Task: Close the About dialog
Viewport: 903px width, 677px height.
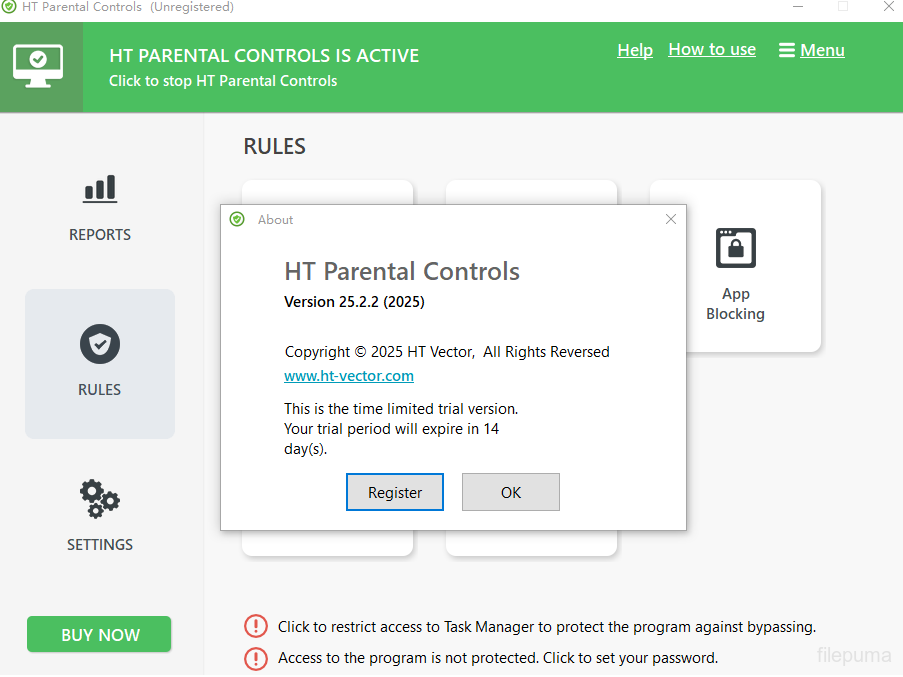Action: tap(671, 219)
